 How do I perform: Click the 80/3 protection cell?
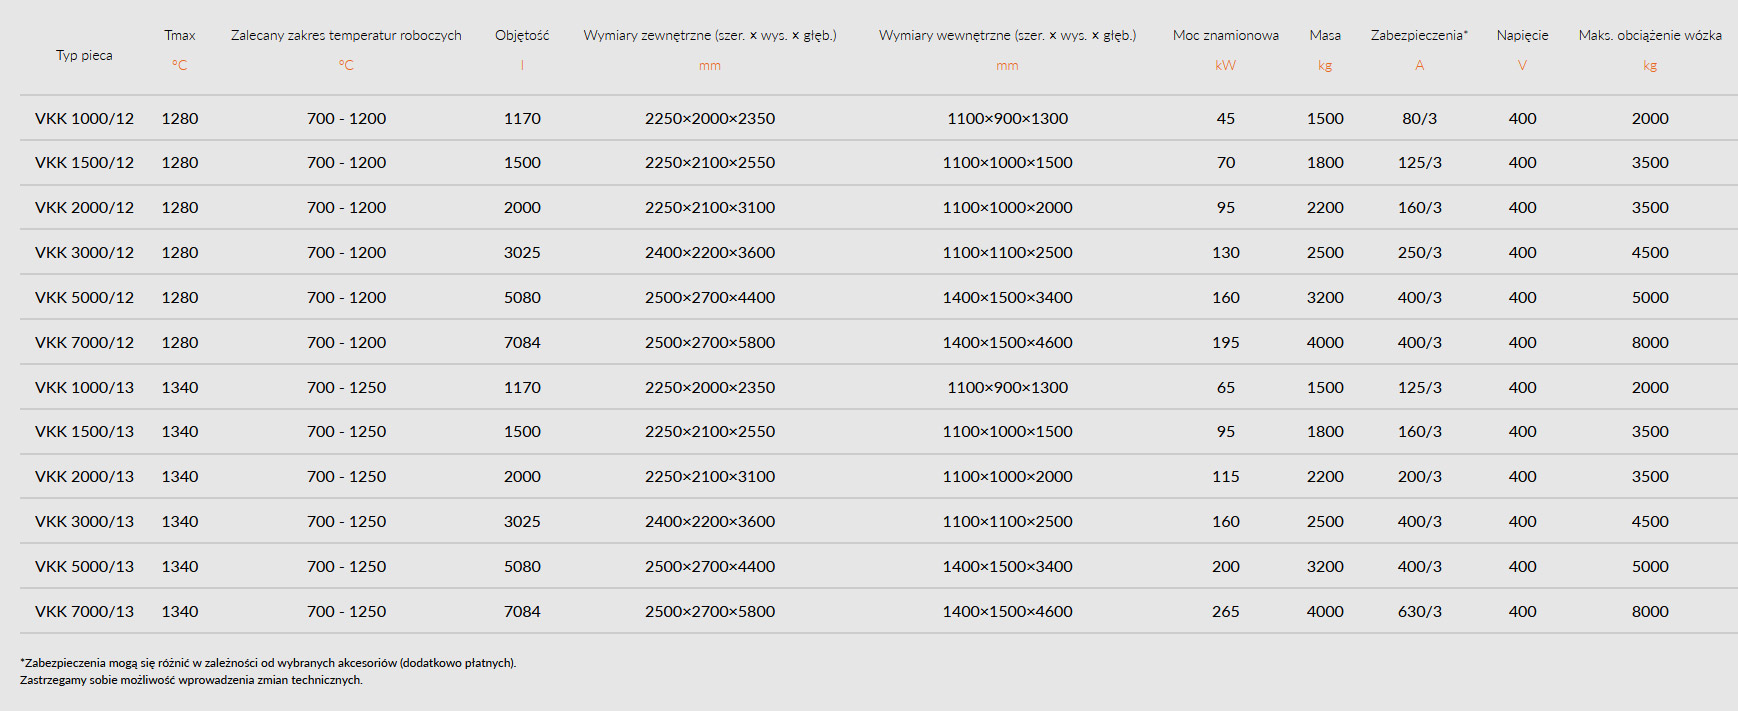coord(1419,118)
